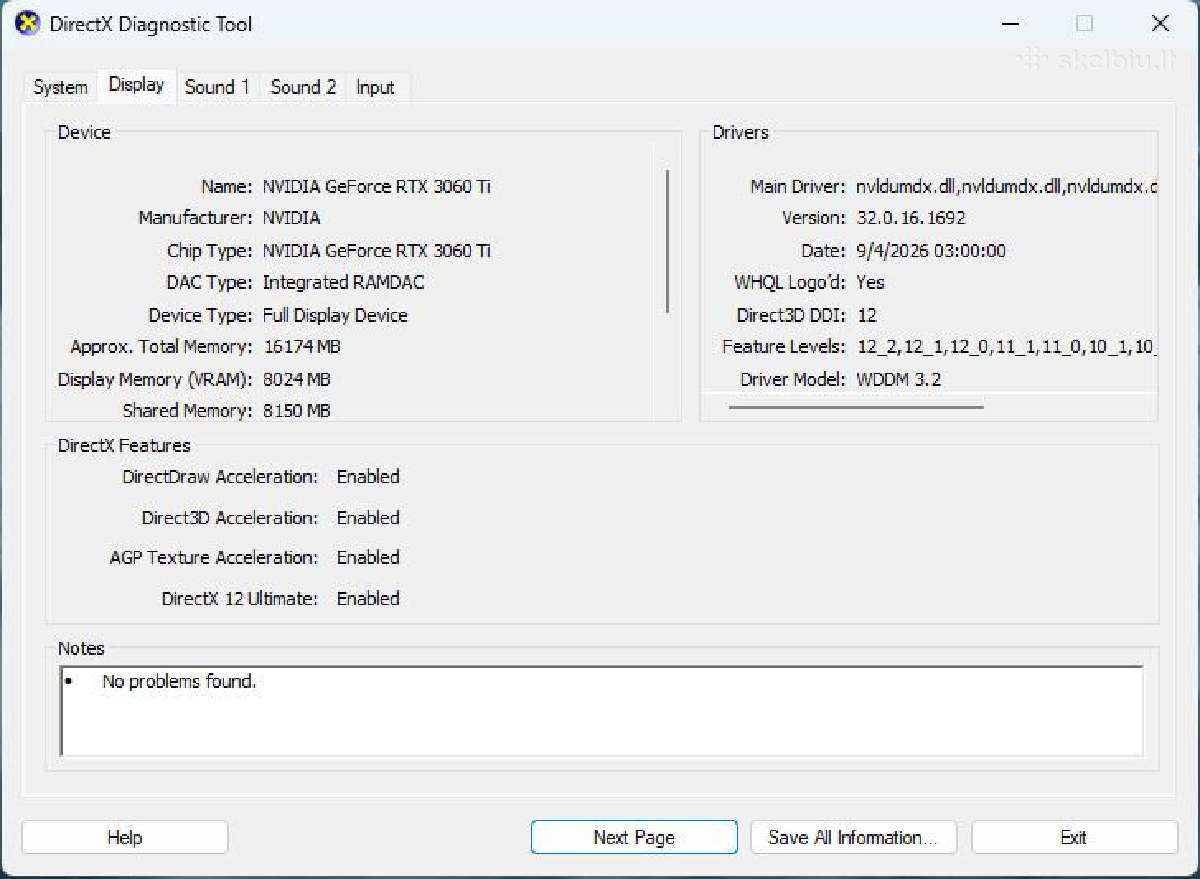Select the Display tab
The width and height of the screenshot is (1200, 879).
[137, 85]
